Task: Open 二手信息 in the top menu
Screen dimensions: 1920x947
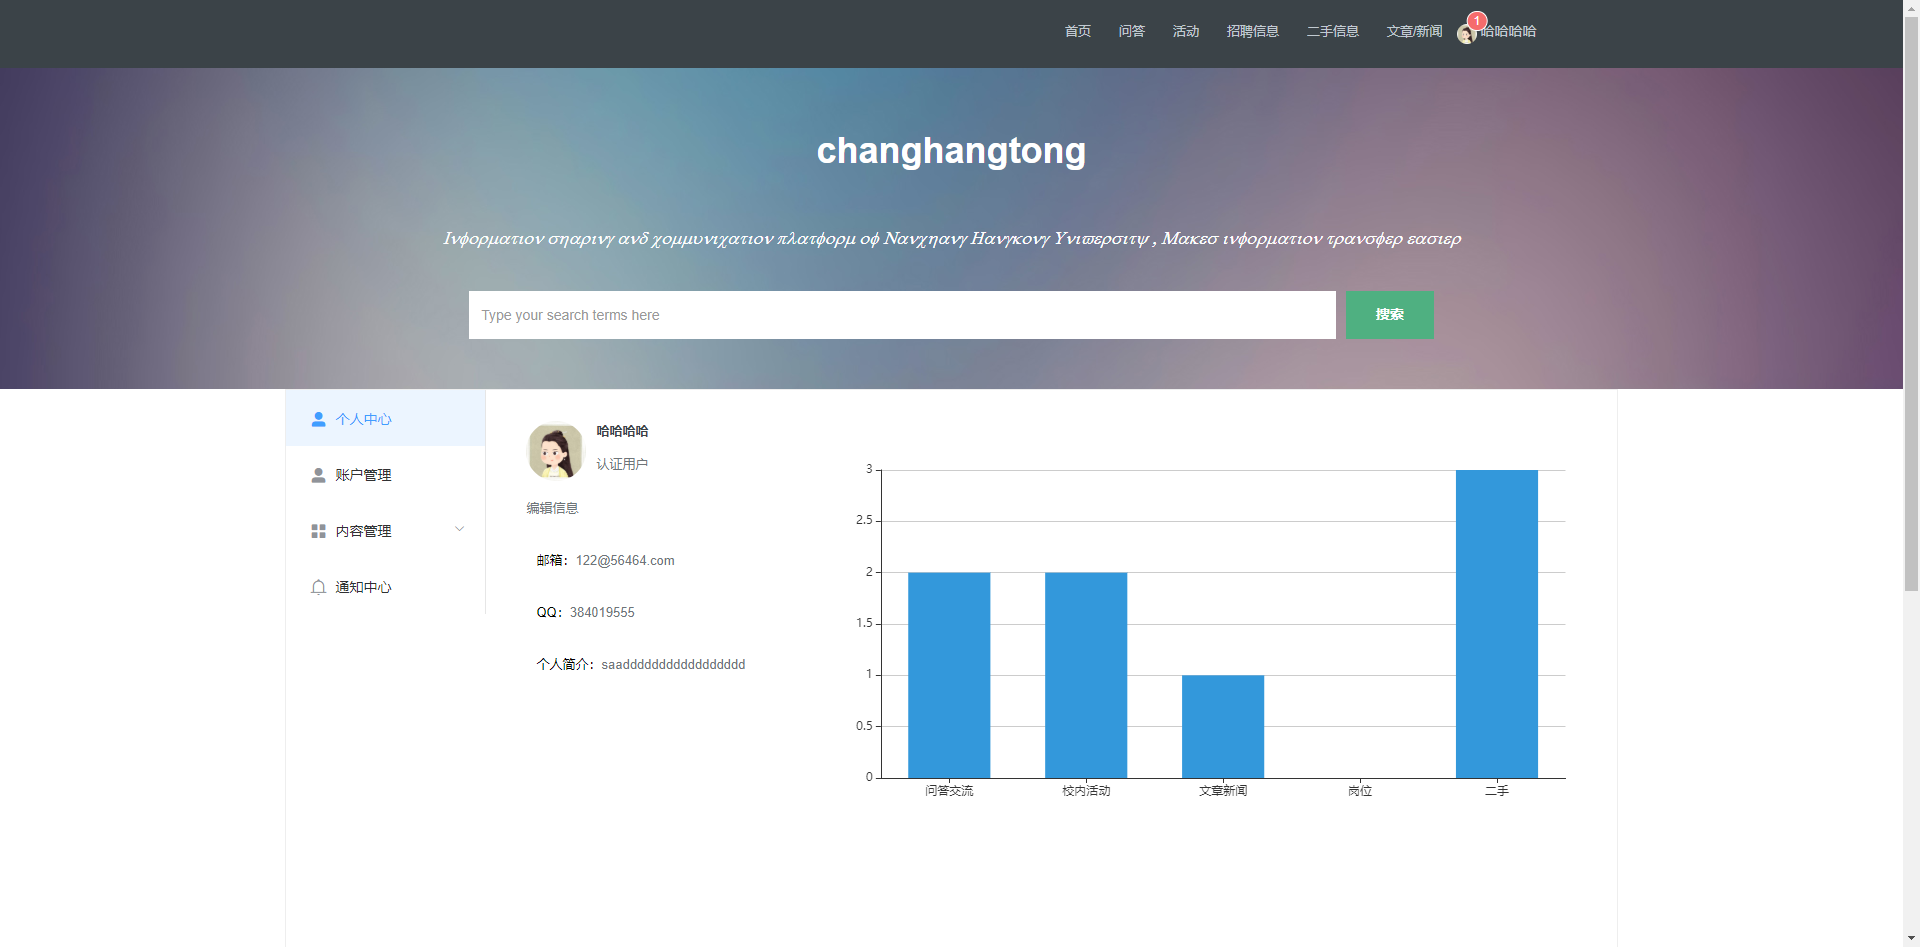Action: coord(1332,31)
